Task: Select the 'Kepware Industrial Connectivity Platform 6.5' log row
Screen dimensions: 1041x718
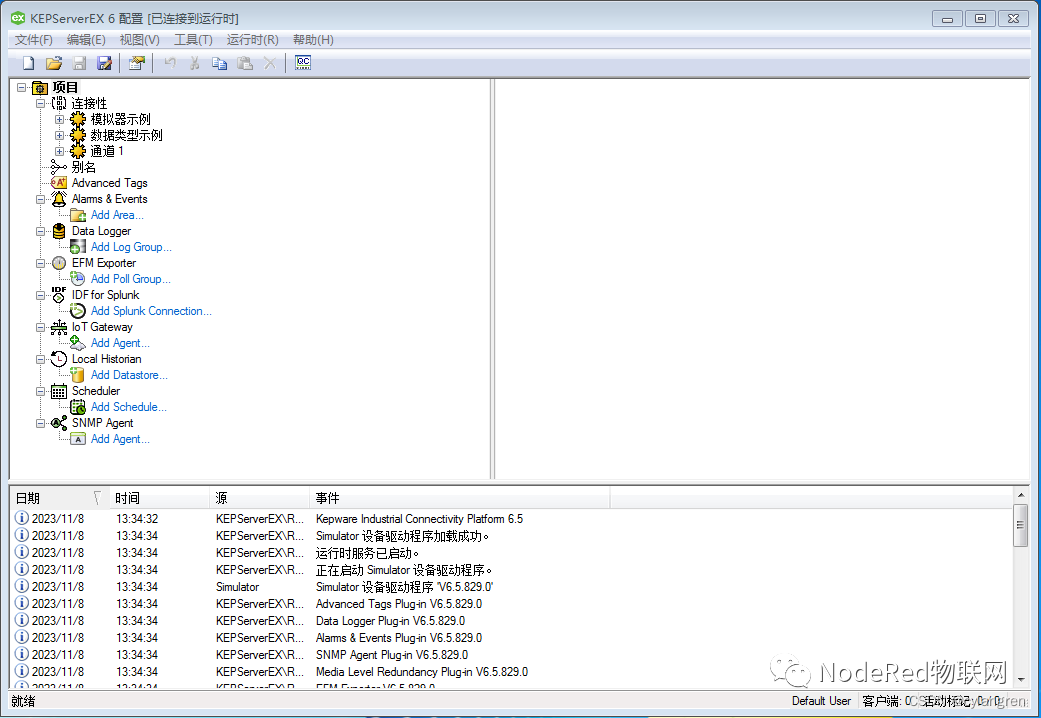Action: [x=512, y=519]
